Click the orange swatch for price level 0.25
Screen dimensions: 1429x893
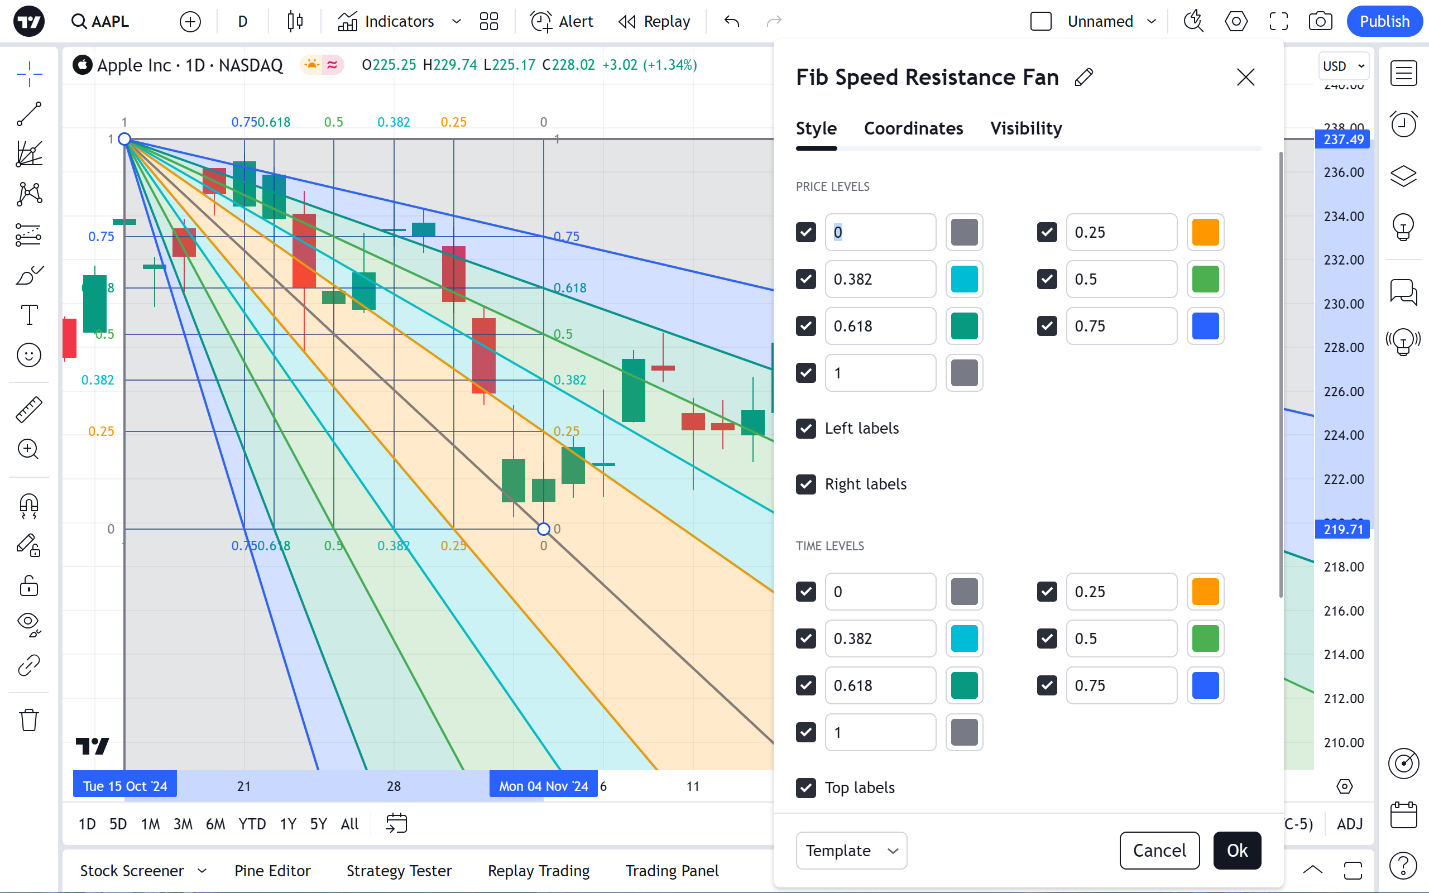[1206, 232]
